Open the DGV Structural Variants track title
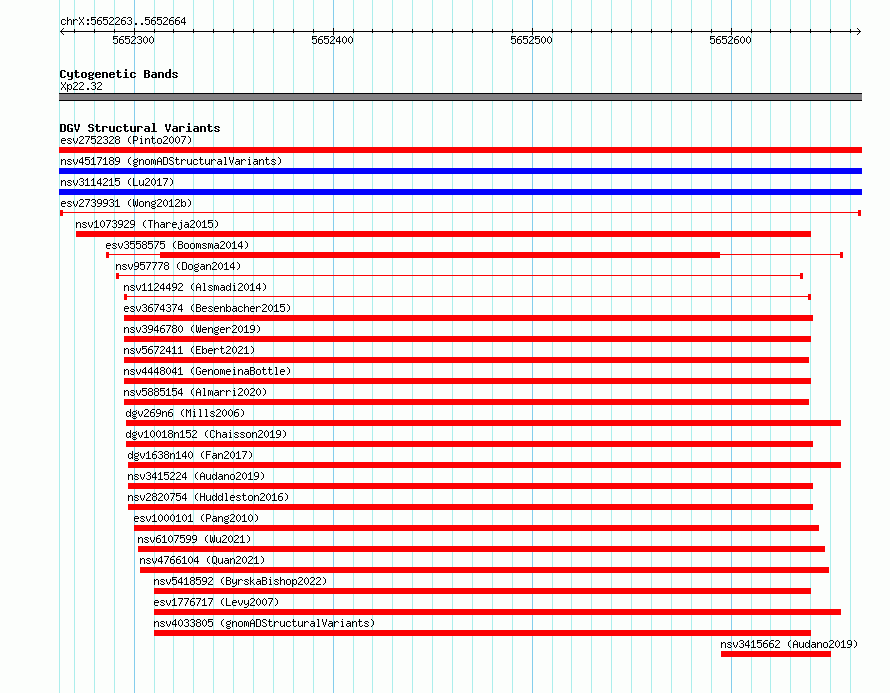The width and height of the screenshot is (890, 693). coord(140,128)
